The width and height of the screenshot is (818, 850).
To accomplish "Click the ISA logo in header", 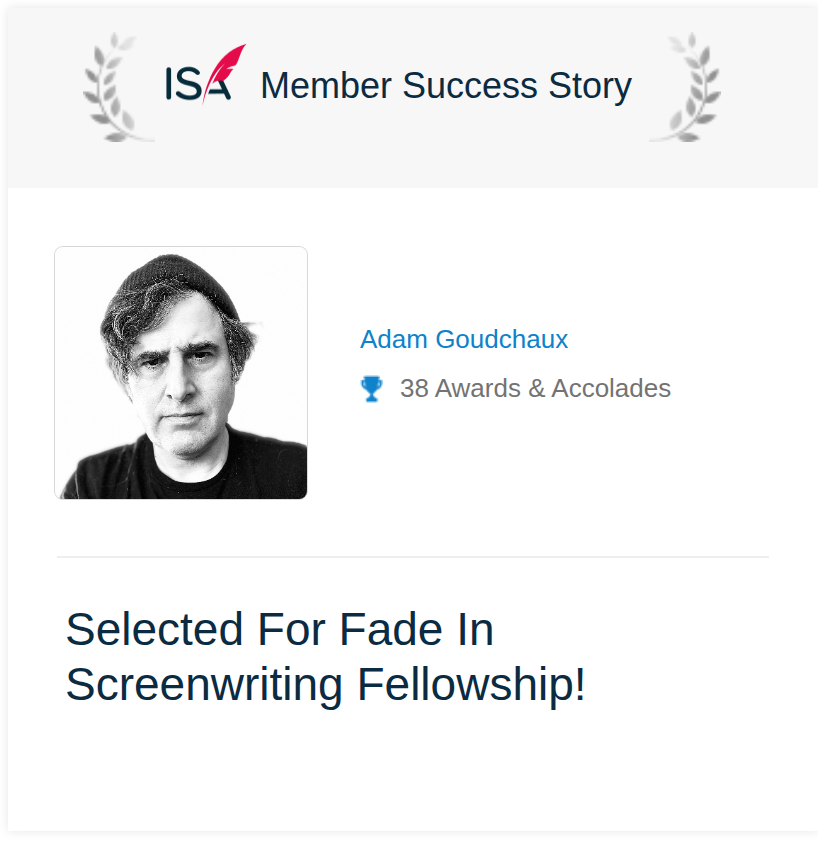I will pyautogui.click(x=205, y=74).
